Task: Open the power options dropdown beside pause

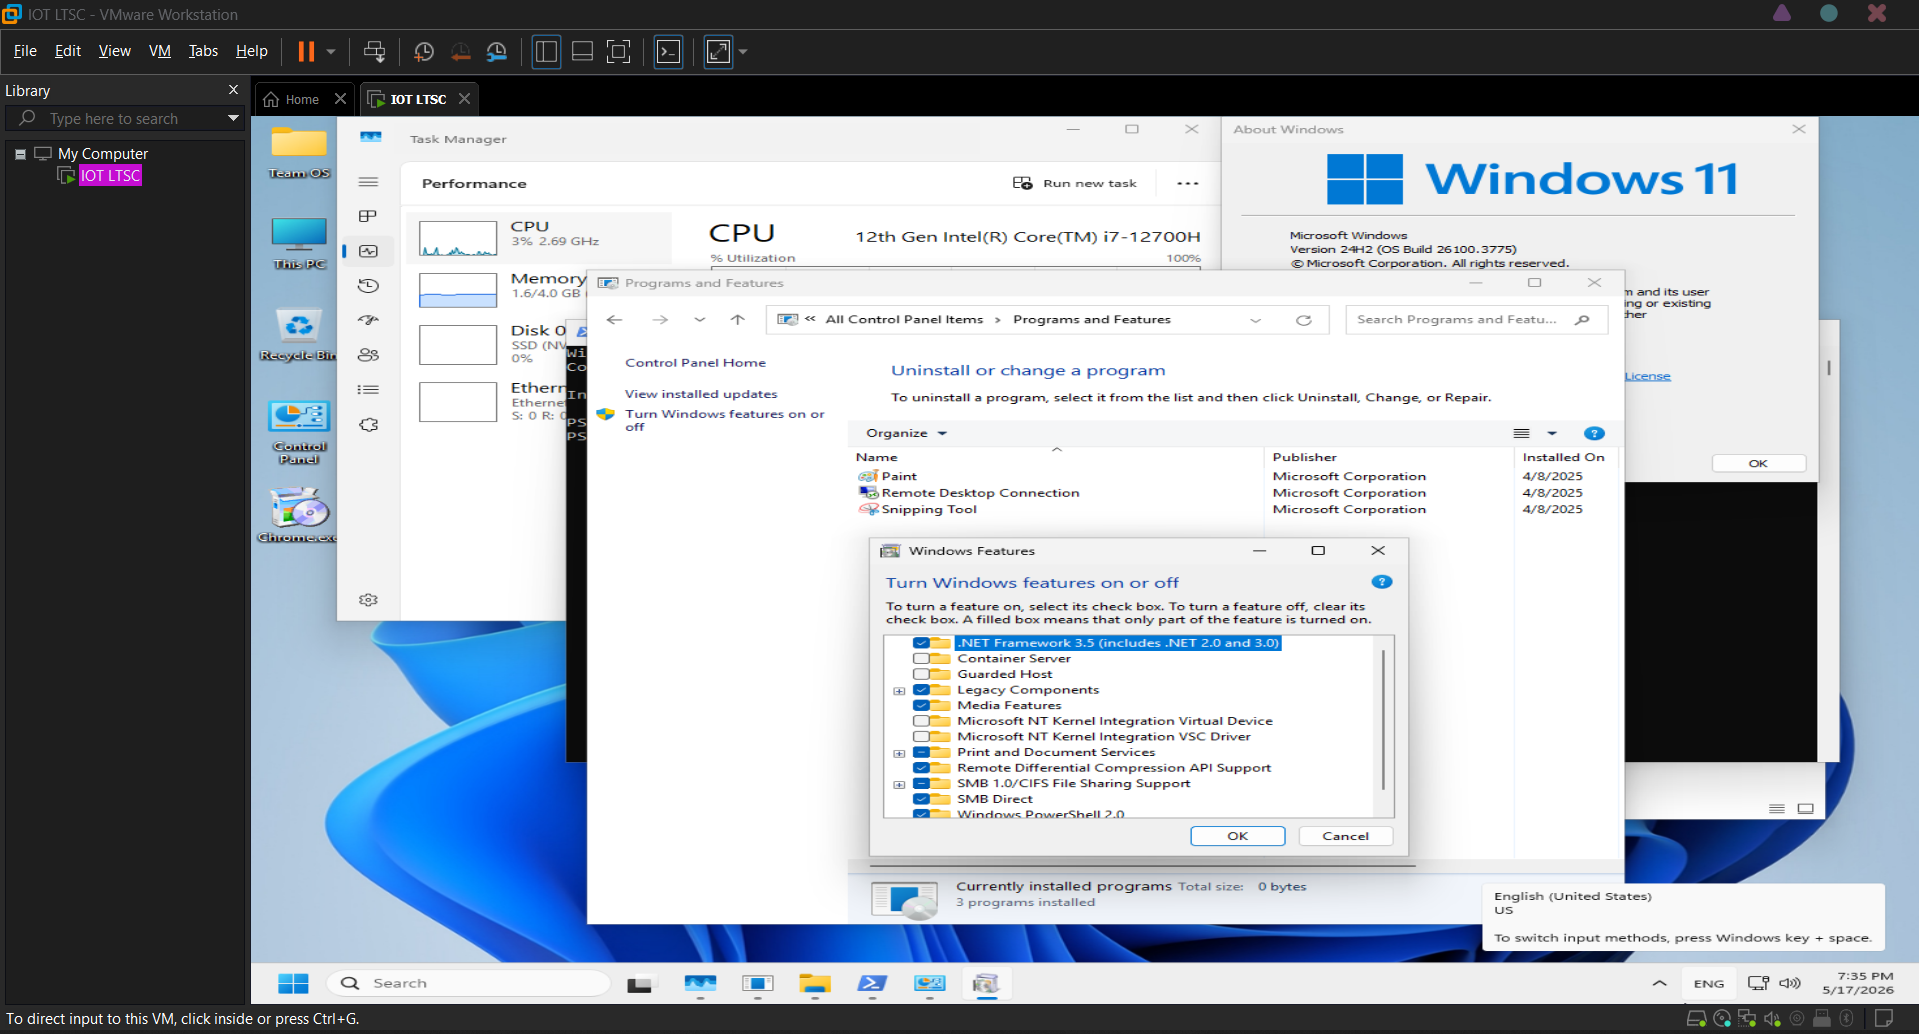Action: tap(331, 52)
